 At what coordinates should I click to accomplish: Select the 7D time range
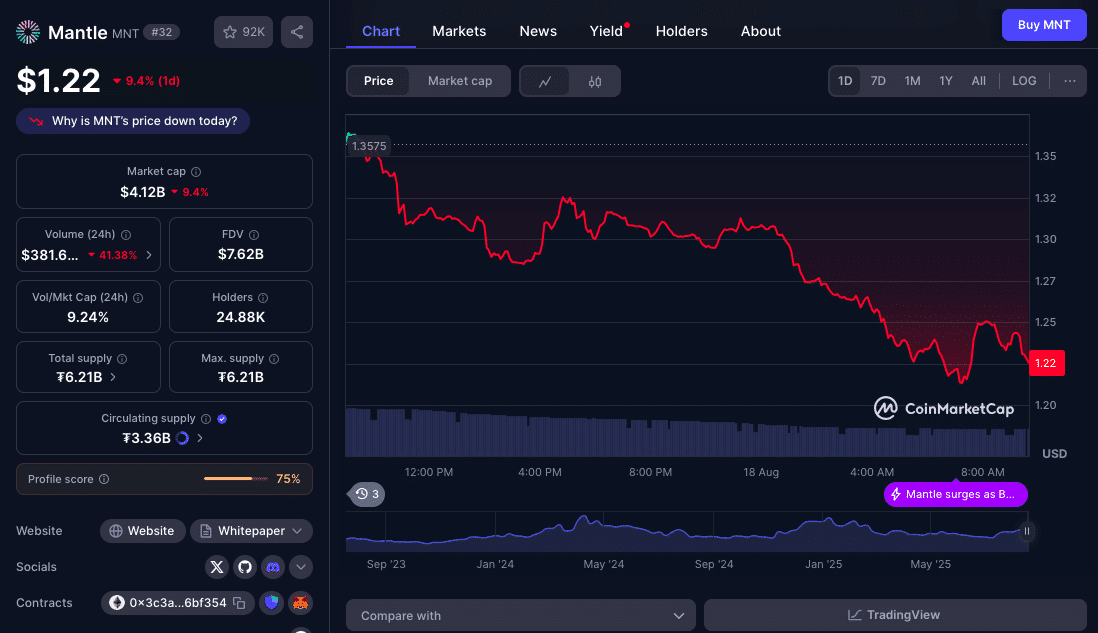point(878,81)
